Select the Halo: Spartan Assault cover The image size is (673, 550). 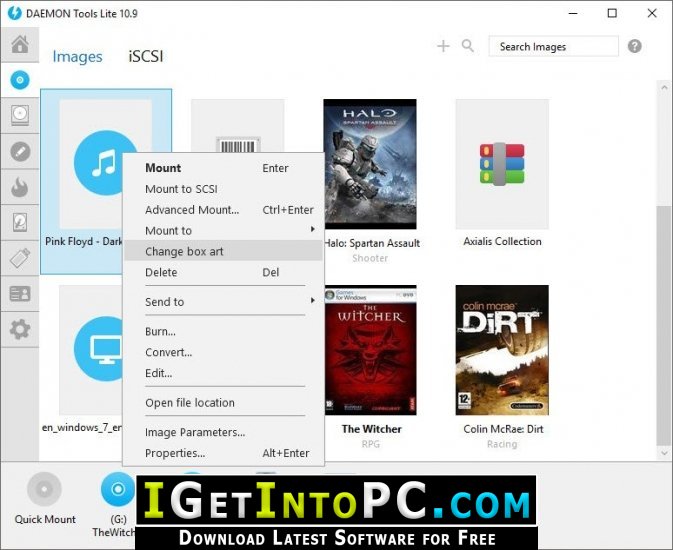click(370, 164)
